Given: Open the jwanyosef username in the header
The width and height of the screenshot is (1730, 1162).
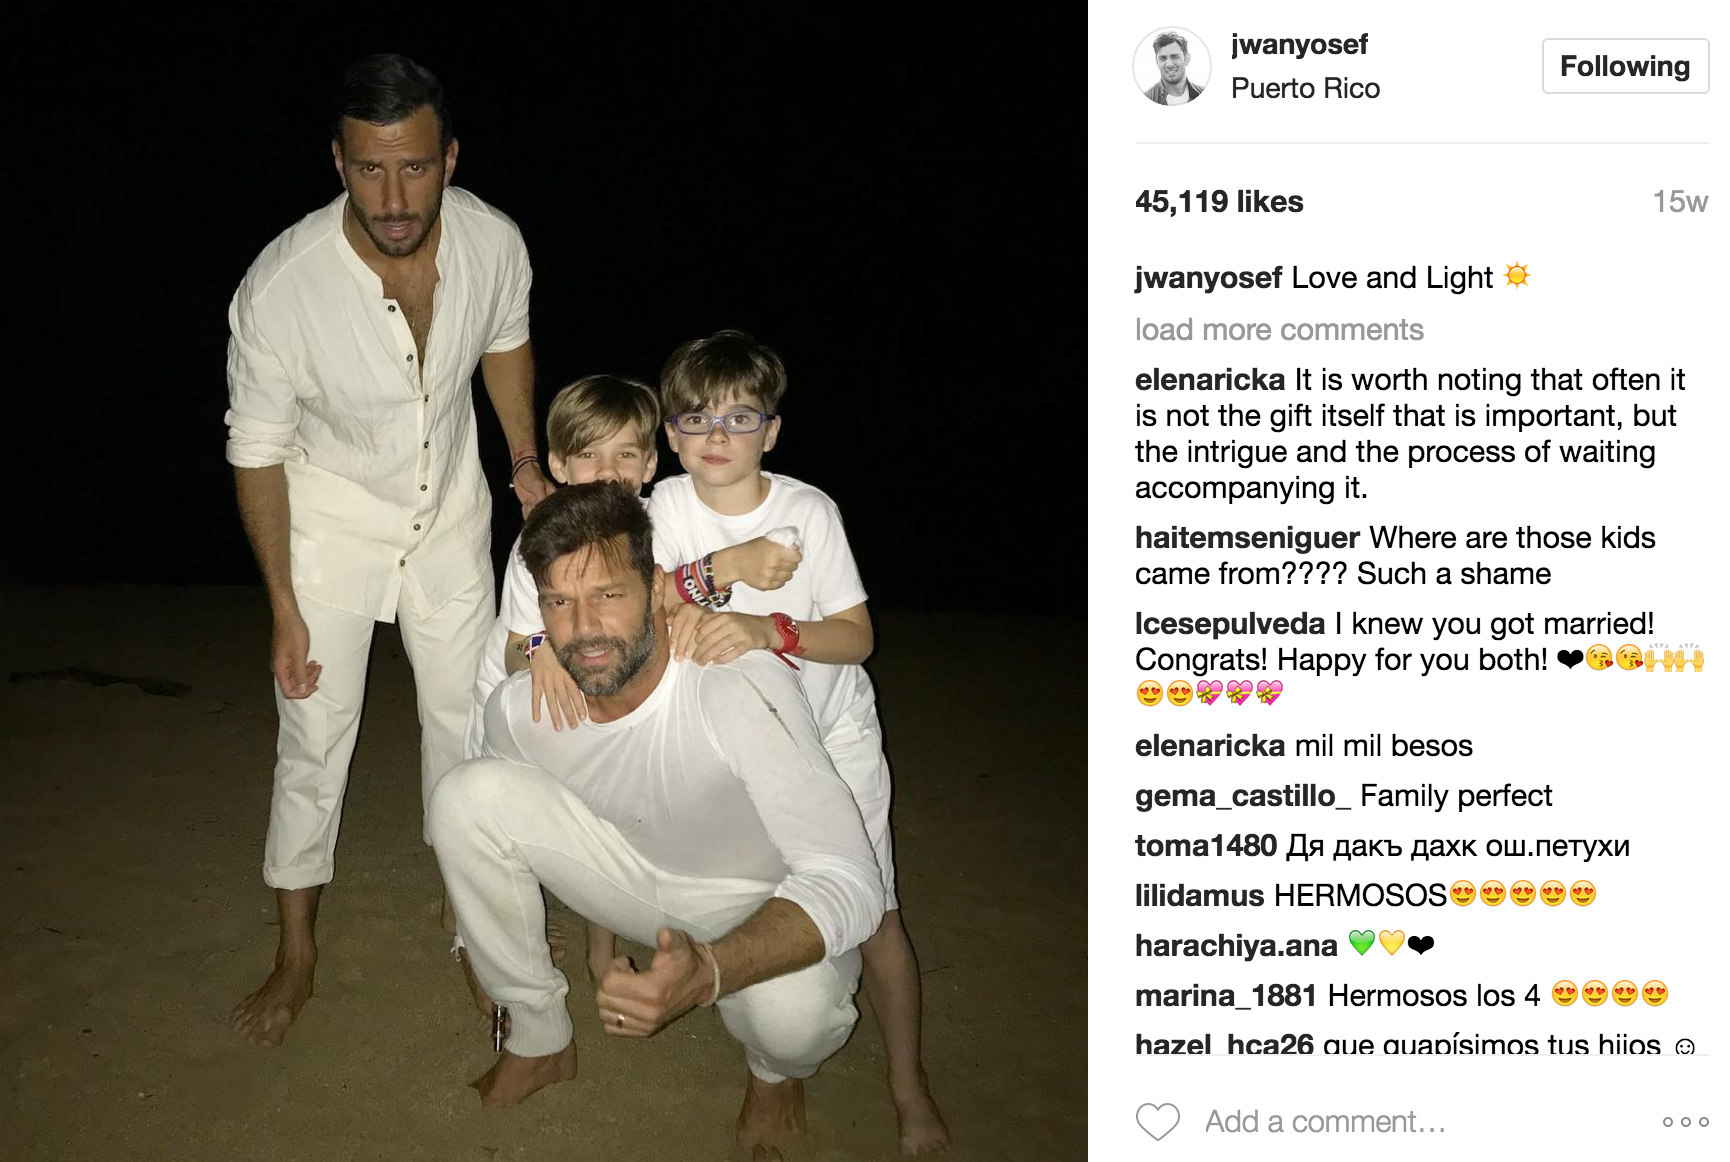Looking at the screenshot, I should click(x=1299, y=45).
